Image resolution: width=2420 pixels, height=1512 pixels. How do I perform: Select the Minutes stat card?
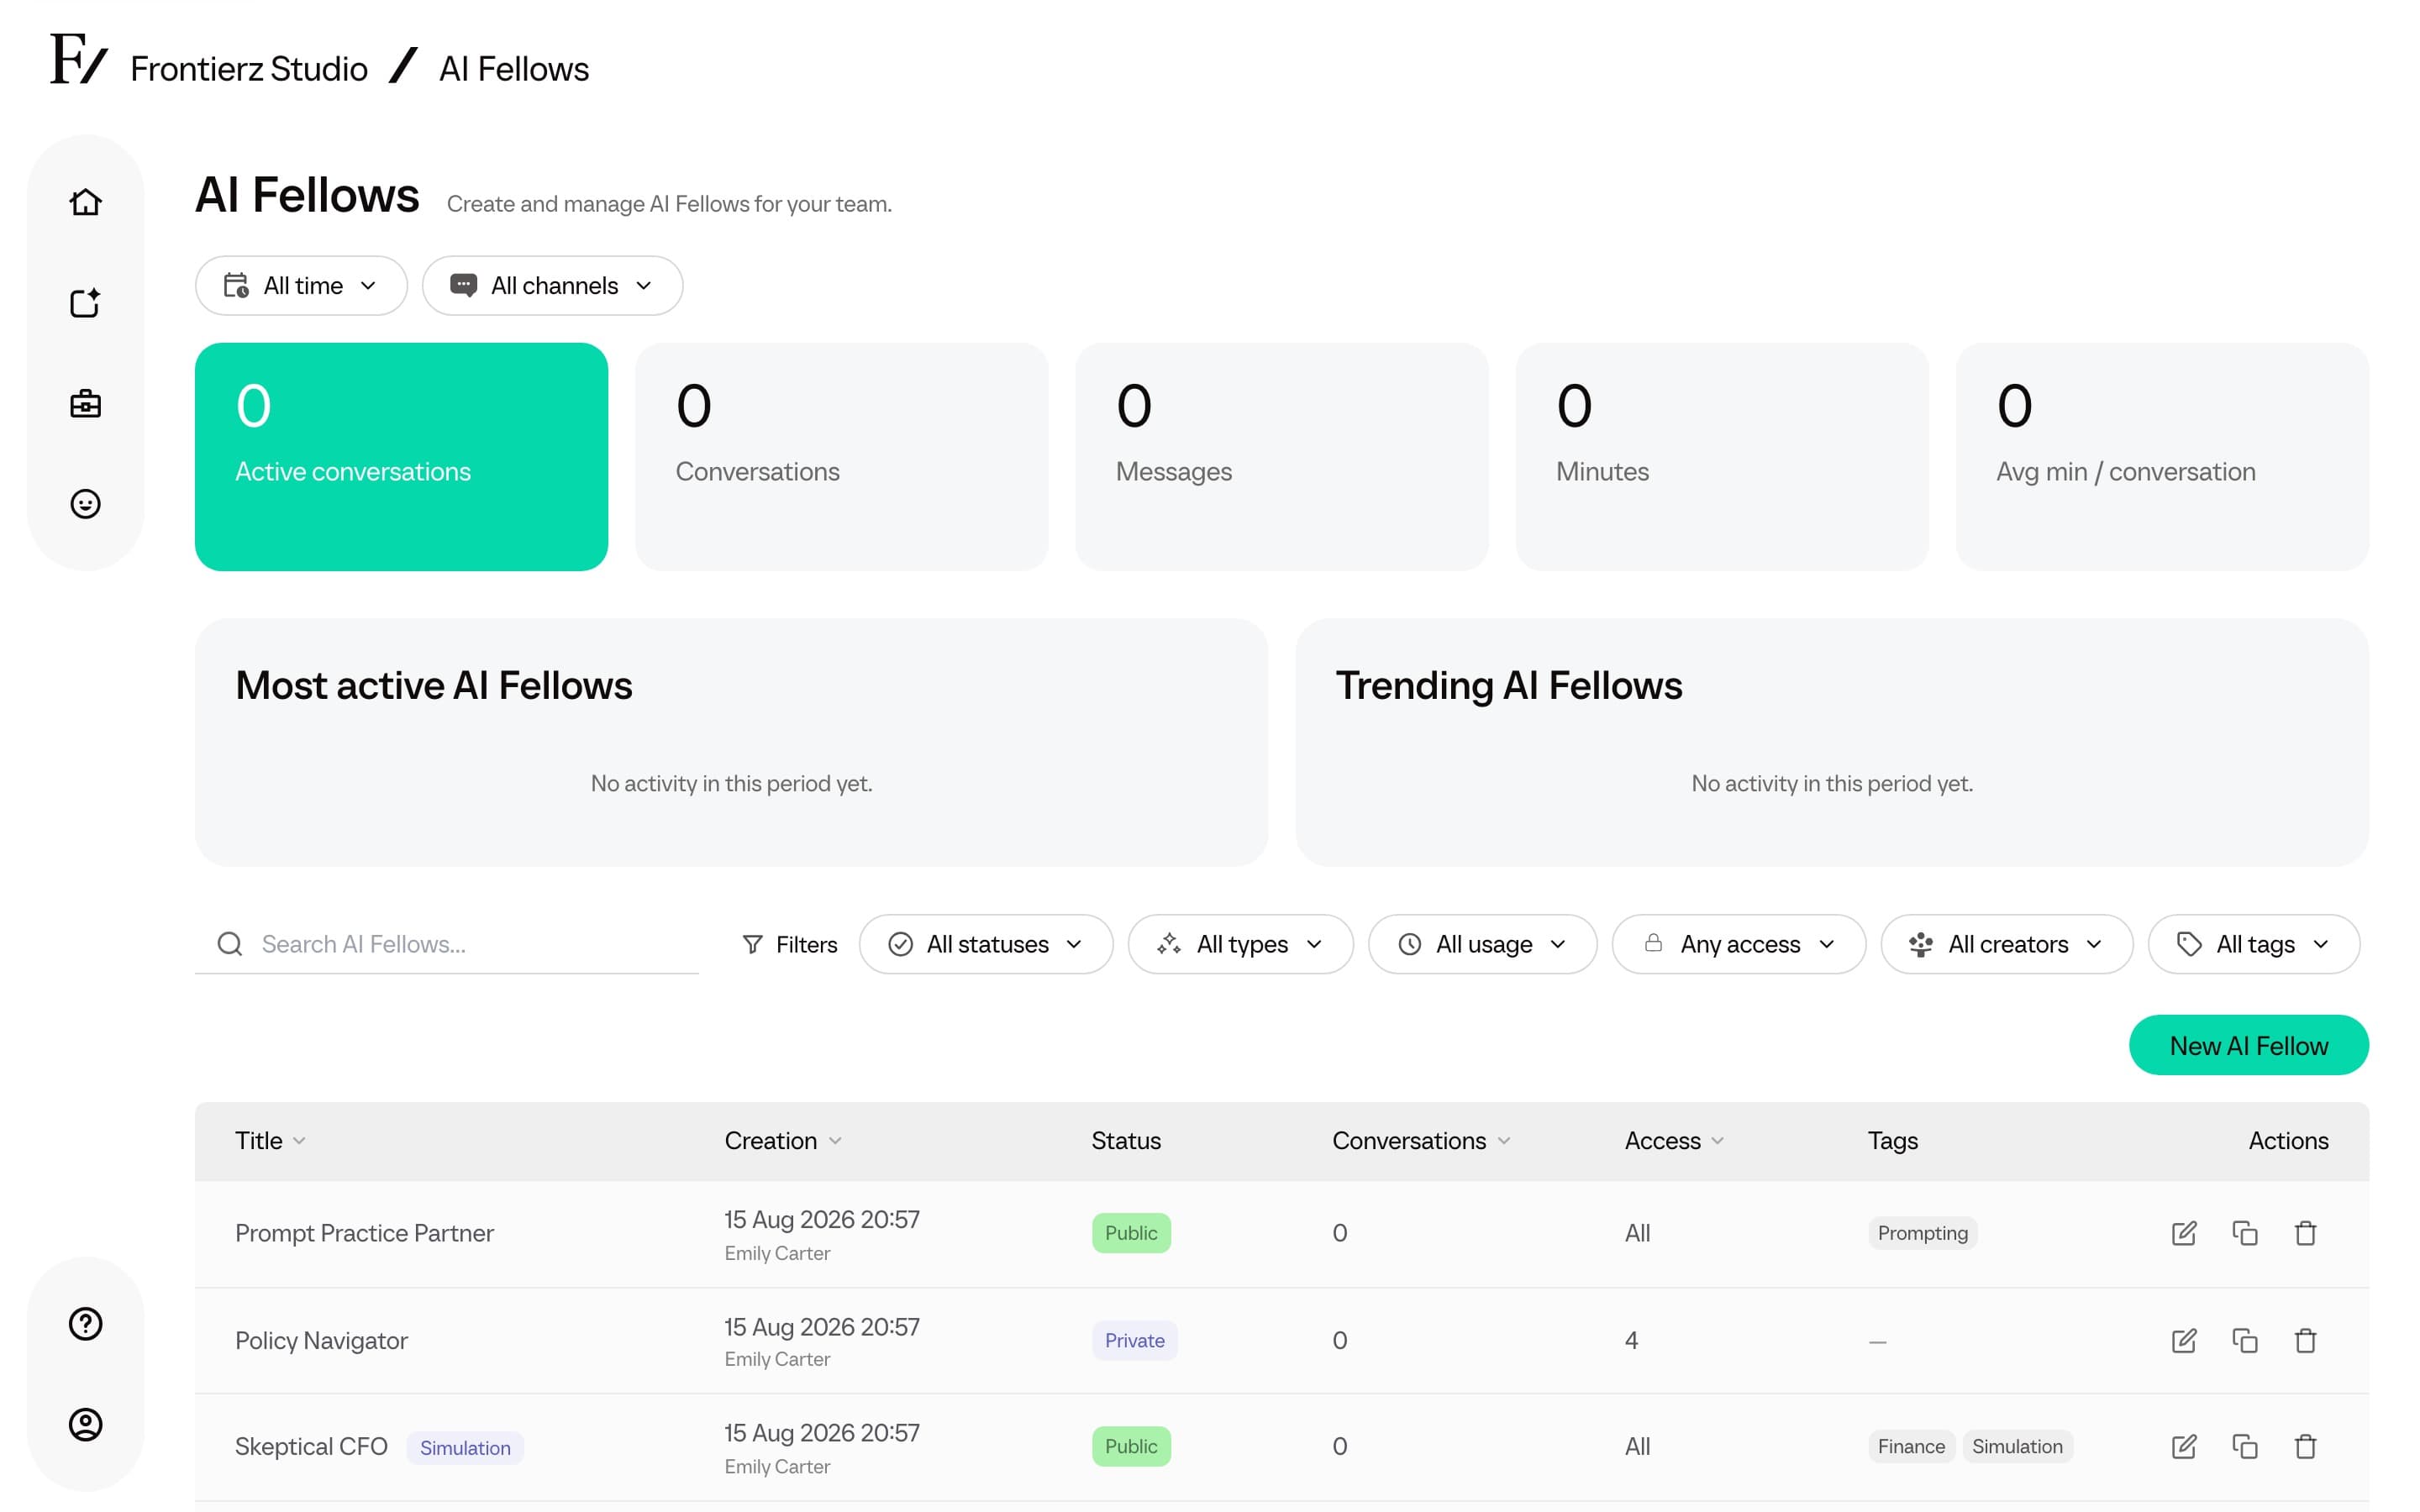[1722, 457]
